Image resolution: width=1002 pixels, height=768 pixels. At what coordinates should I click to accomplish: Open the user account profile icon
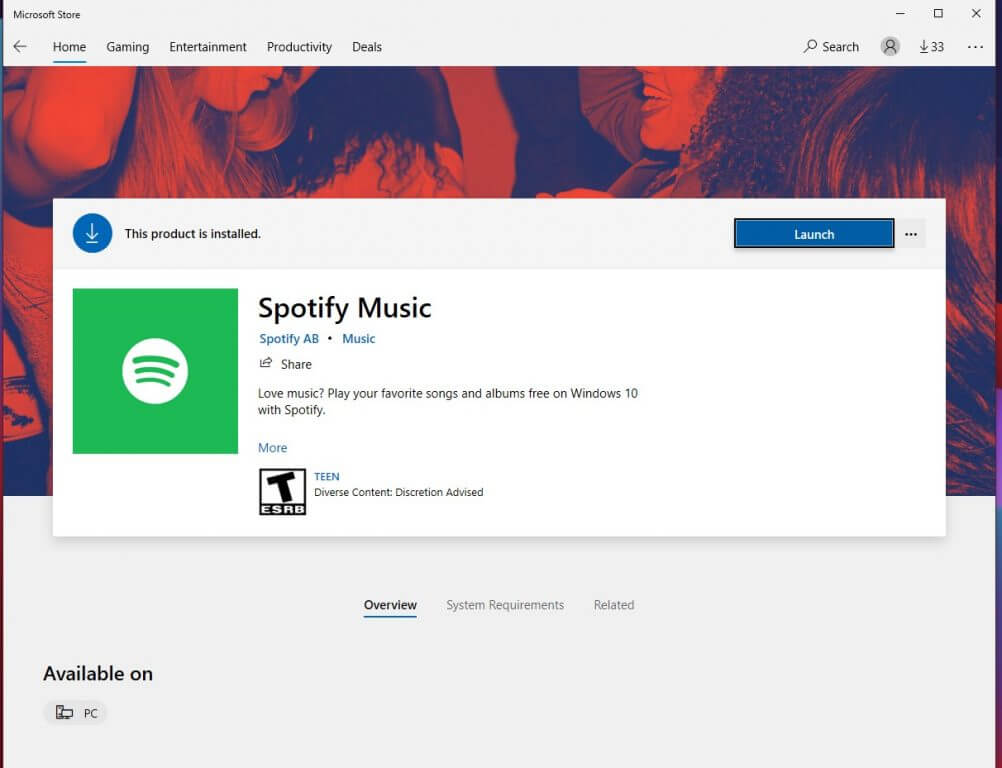[x=890, y=46]
